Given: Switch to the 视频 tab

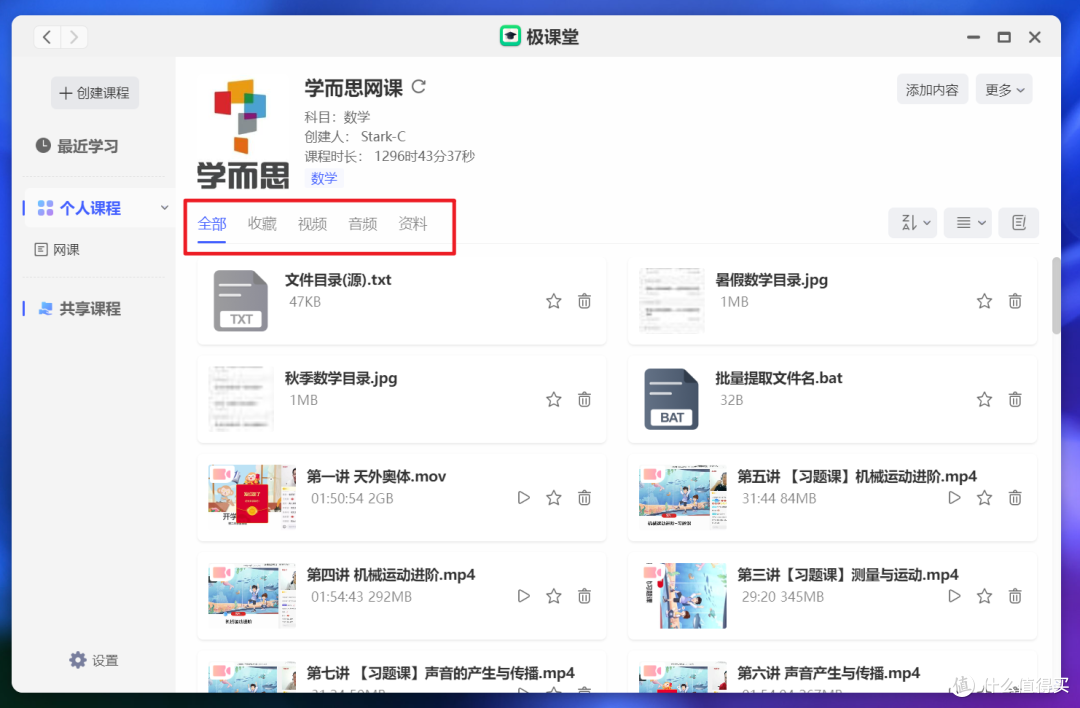Looking at the screenshot, I should point(312,224).
